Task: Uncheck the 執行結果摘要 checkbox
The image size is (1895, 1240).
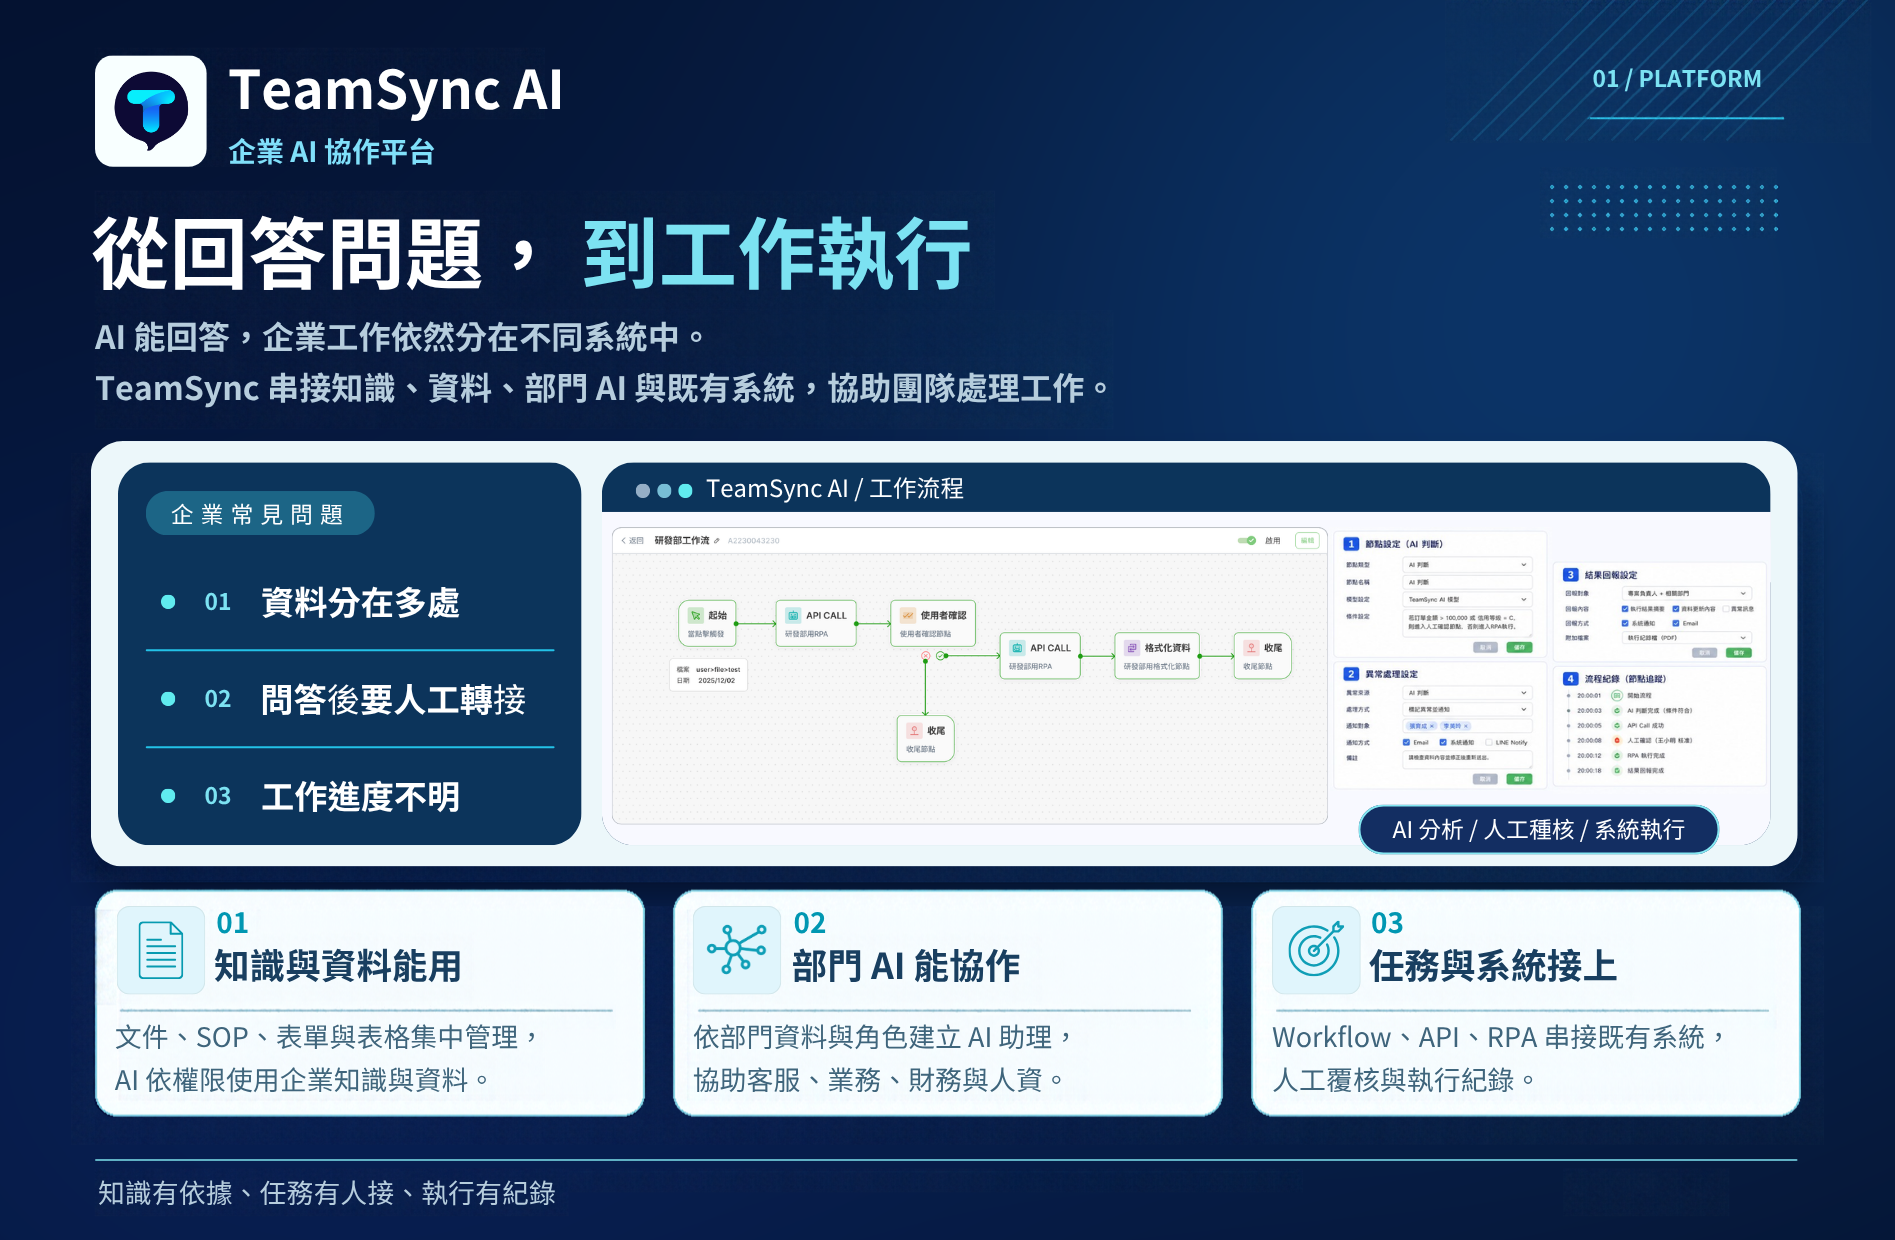Action: point(1625,609)
